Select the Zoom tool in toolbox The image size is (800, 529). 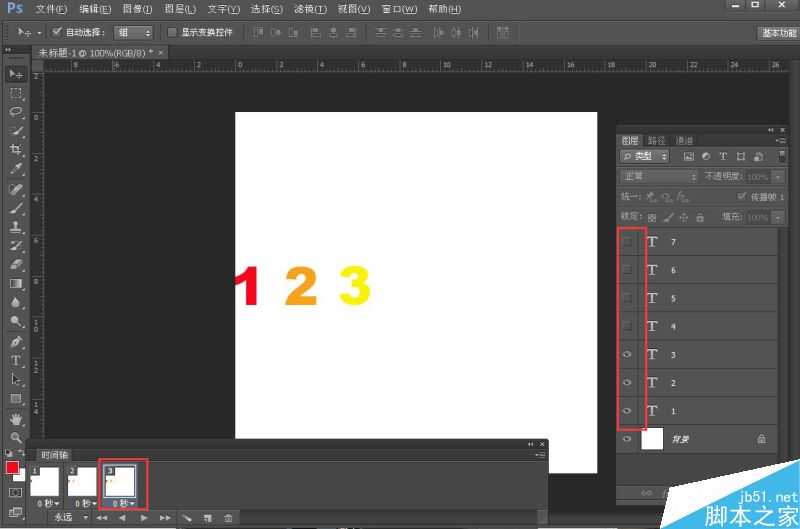pos(16,438)
